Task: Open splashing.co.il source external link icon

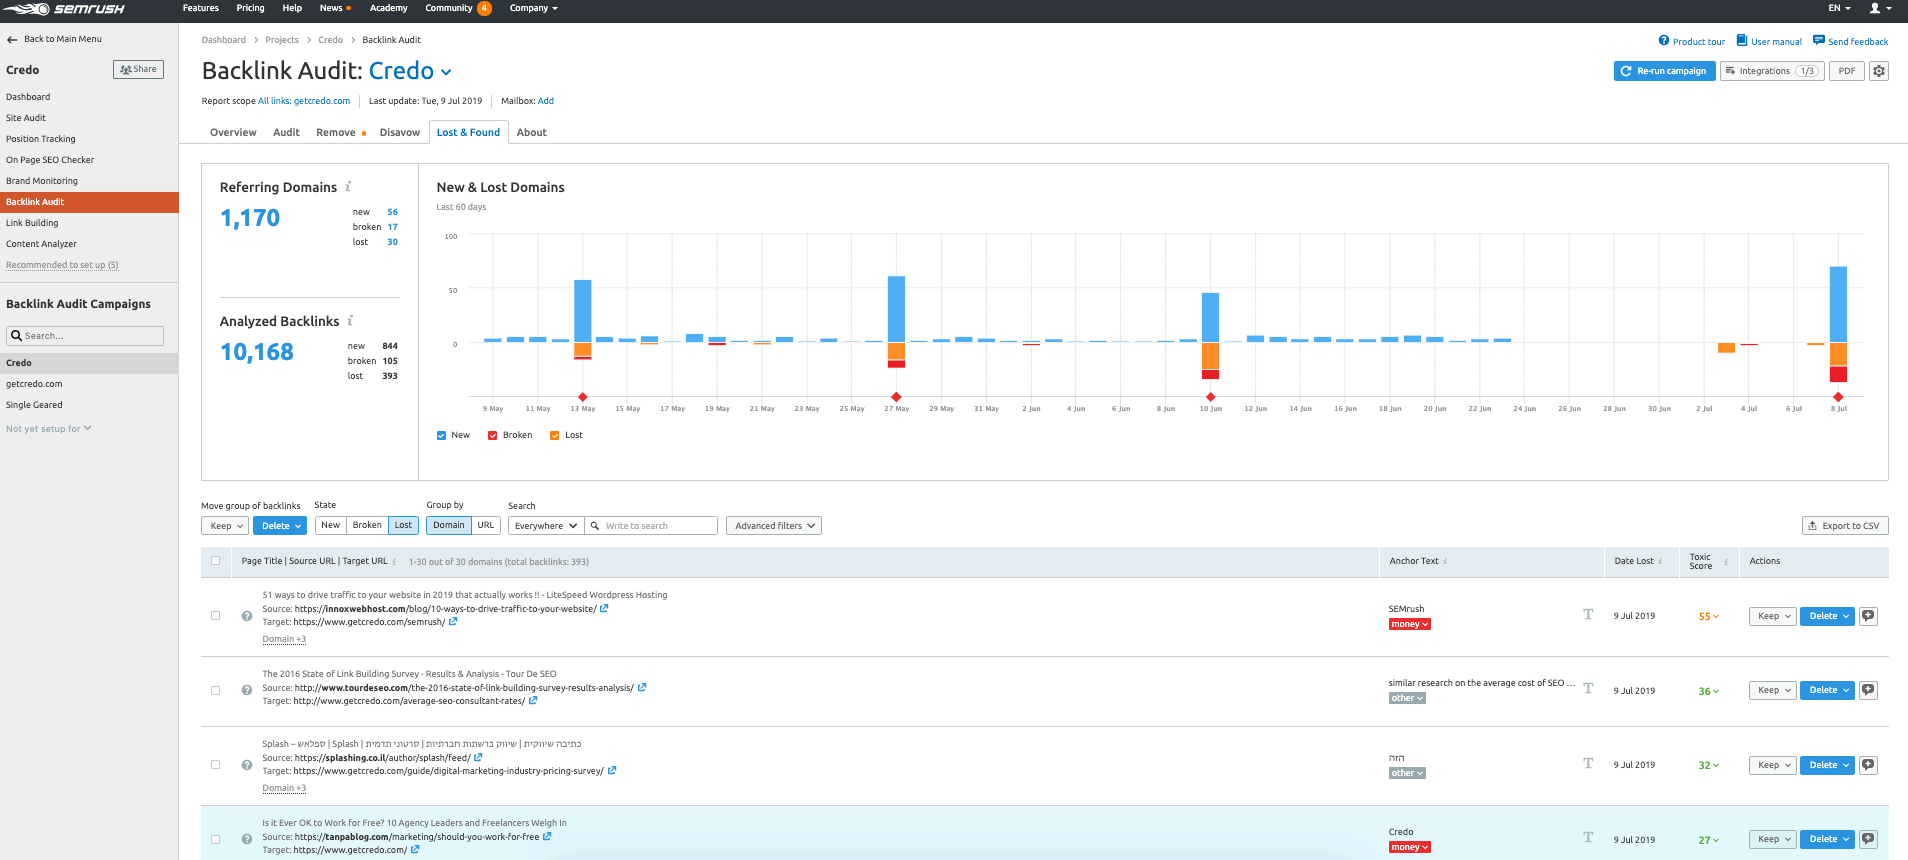Action: (478, 757)
